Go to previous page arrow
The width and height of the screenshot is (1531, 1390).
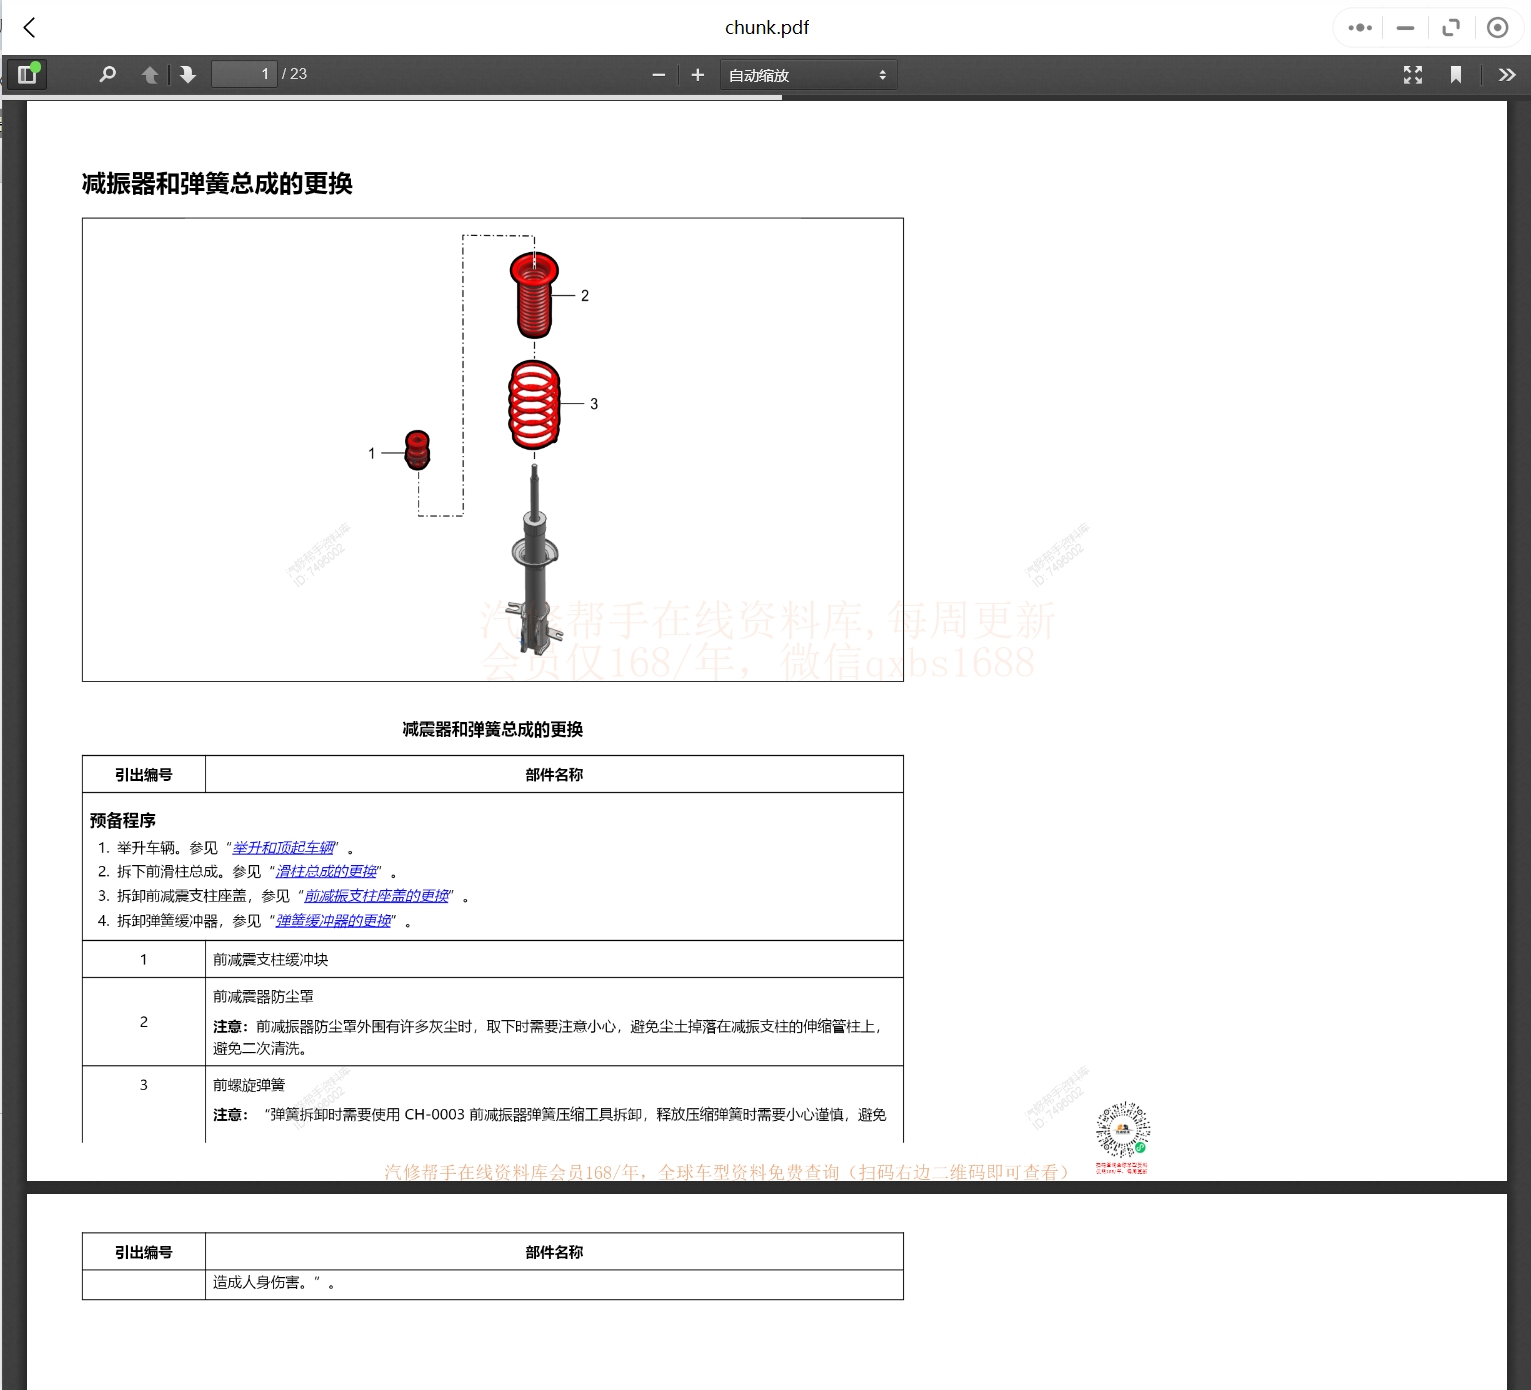click(150, 75)
